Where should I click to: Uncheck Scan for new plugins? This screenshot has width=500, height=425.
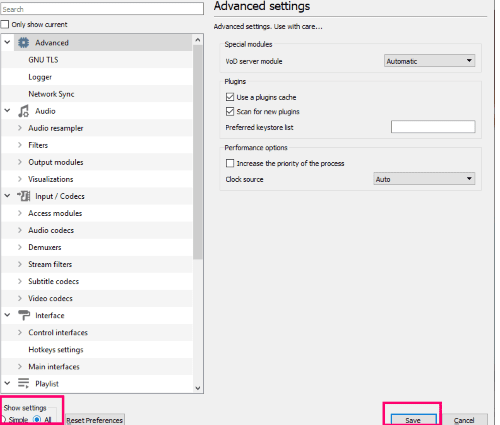[230, 111]
